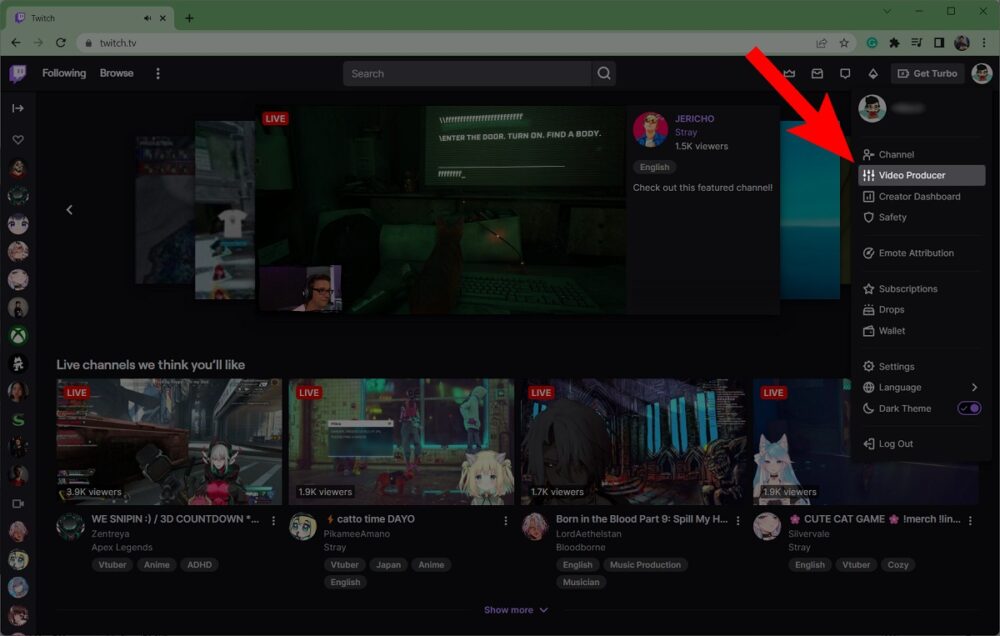Click the heart icon in left sidebar
Image resolution: width=1000 pixels, height=636 pixels.
click(x=17, y=140)
